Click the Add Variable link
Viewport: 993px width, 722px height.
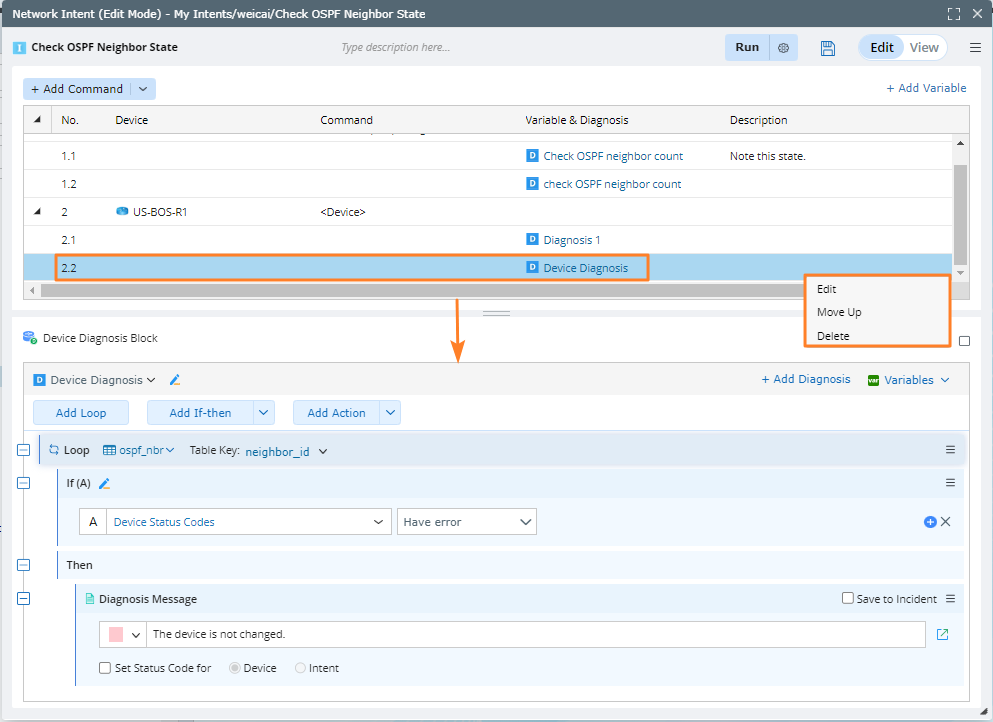pyautogui.click(x=926, y=88)
